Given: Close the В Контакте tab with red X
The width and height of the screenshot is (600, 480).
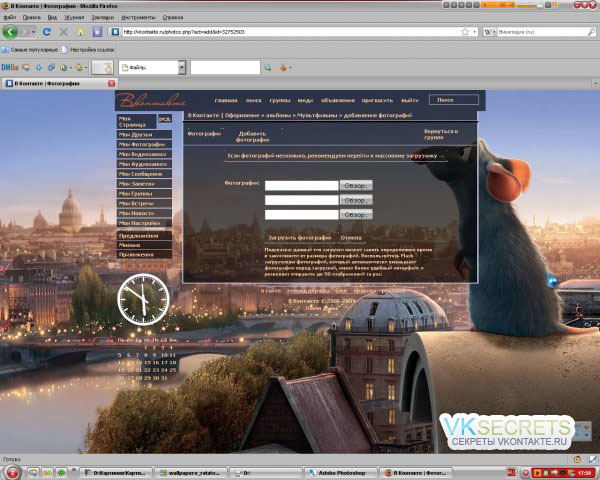Looking at the screenshot, I should point(111,83).
